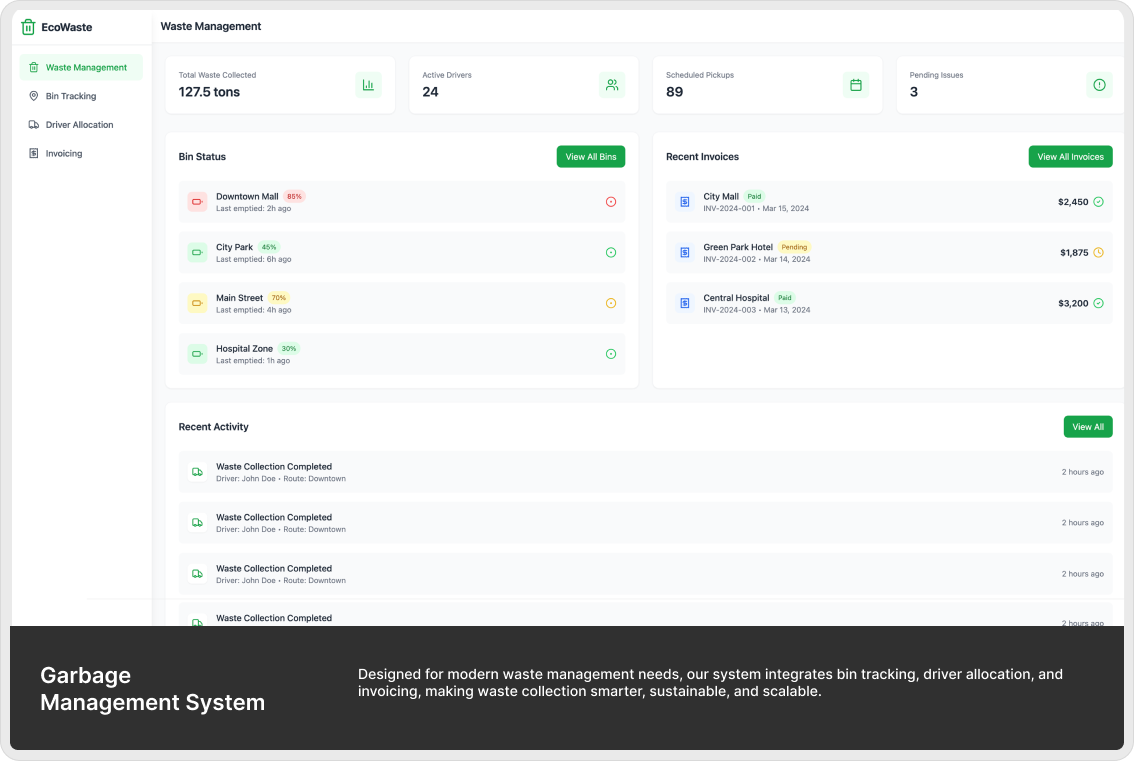
Task: Click the 30% fill badge on Hospital Zone
Action: click(289, 348)
